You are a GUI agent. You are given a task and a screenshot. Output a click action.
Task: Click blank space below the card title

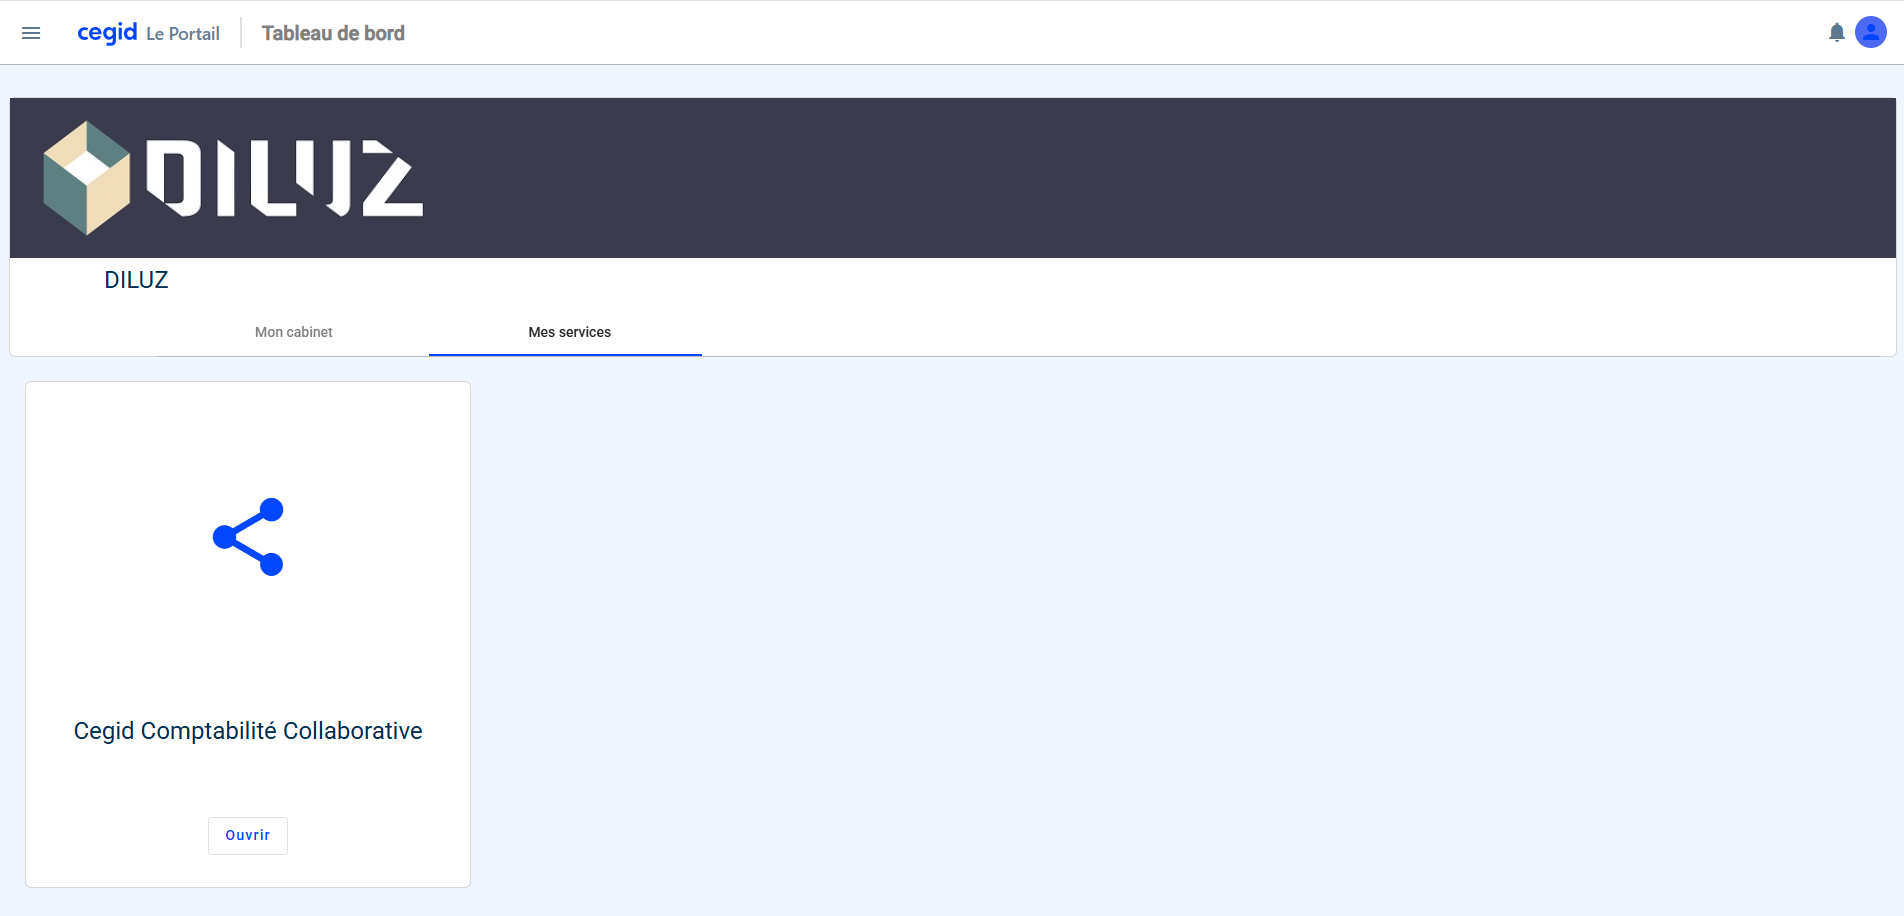[248, 780]
